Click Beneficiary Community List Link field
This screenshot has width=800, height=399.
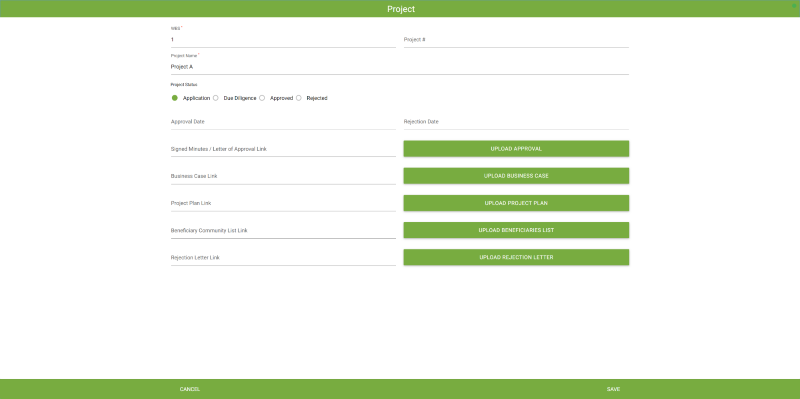click(283, 231)
